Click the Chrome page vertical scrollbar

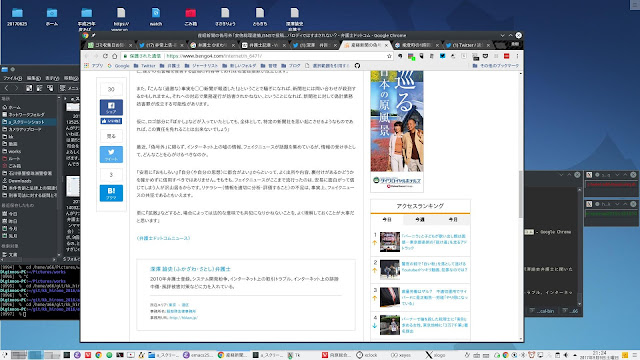521,194
